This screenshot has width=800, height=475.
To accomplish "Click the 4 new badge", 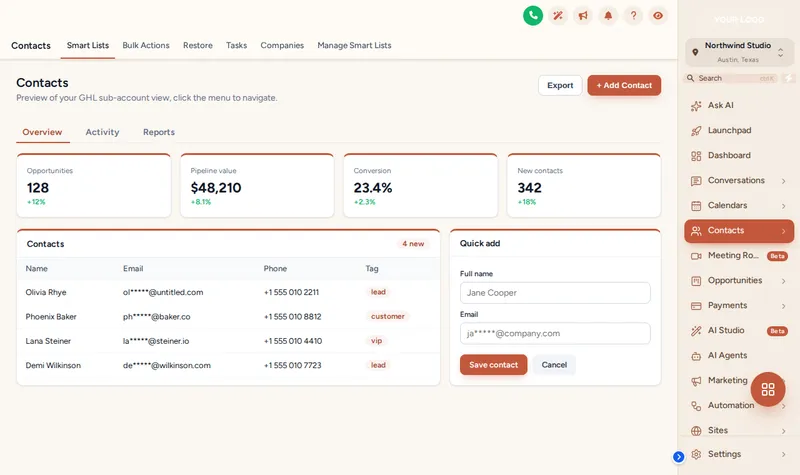I will [413, 244].
